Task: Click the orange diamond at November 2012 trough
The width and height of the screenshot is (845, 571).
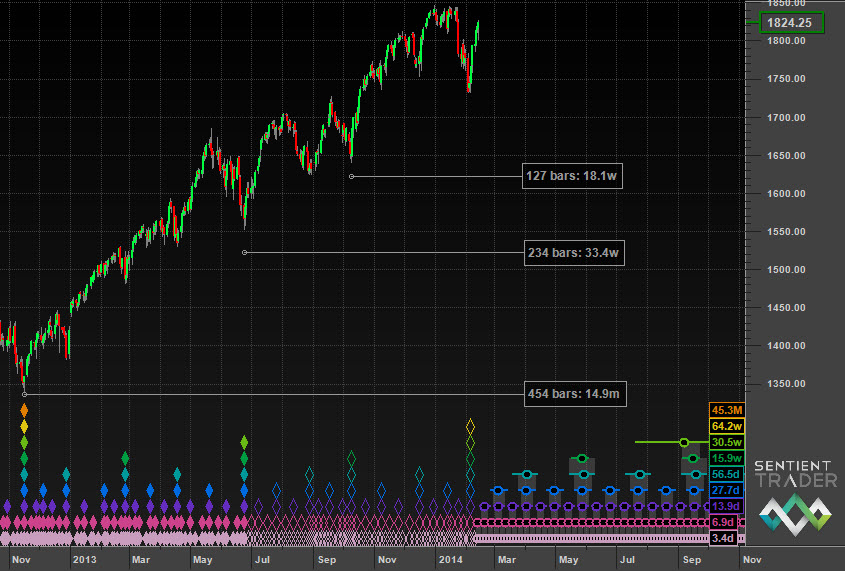Action: click(x=24, y=410)
